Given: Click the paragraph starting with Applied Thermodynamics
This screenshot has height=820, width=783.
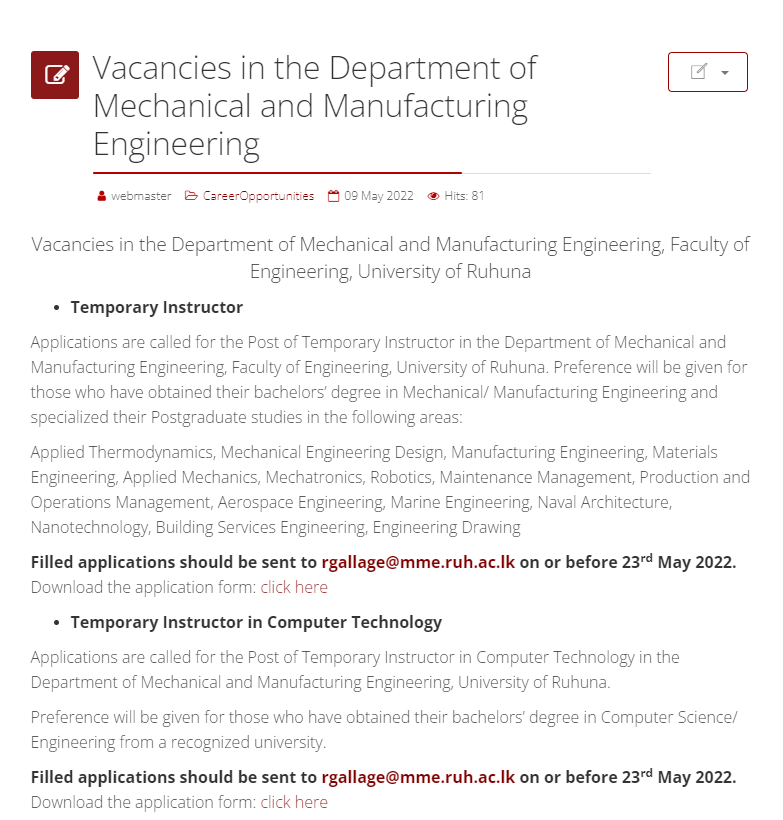Looking at the screenshot, I should click(390, 489).
